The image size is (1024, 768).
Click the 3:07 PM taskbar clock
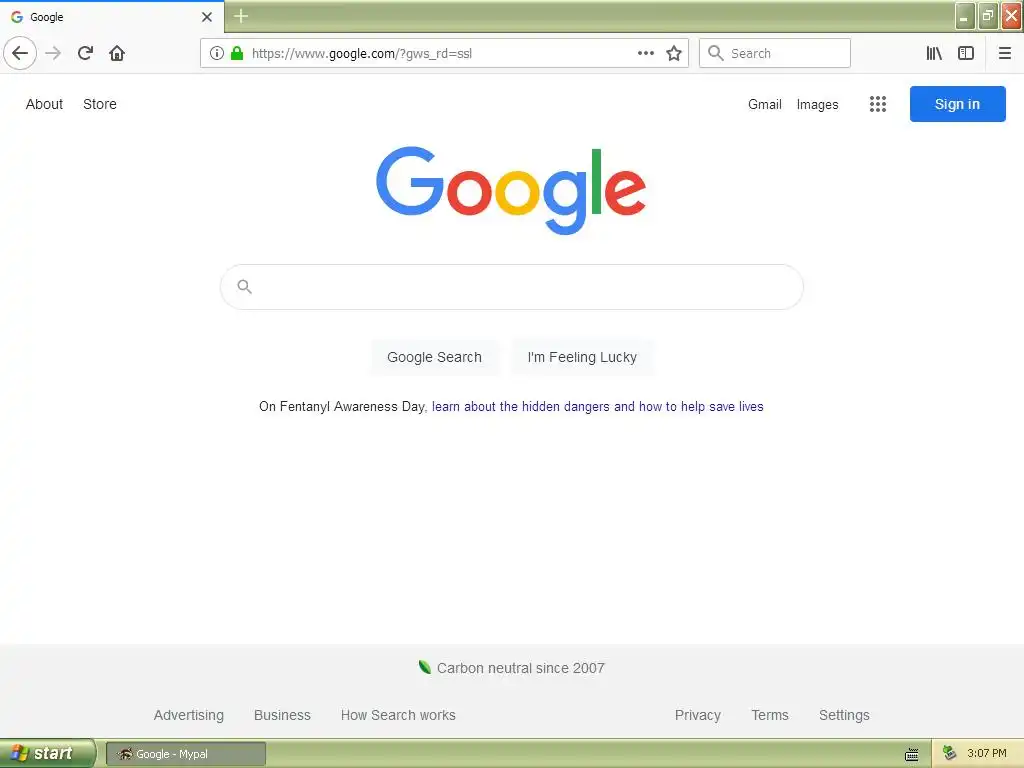tap(987, 753)
